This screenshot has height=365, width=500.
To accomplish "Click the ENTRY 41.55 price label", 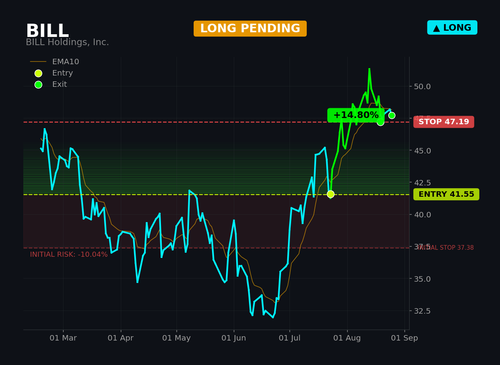I will pos(446,194).
